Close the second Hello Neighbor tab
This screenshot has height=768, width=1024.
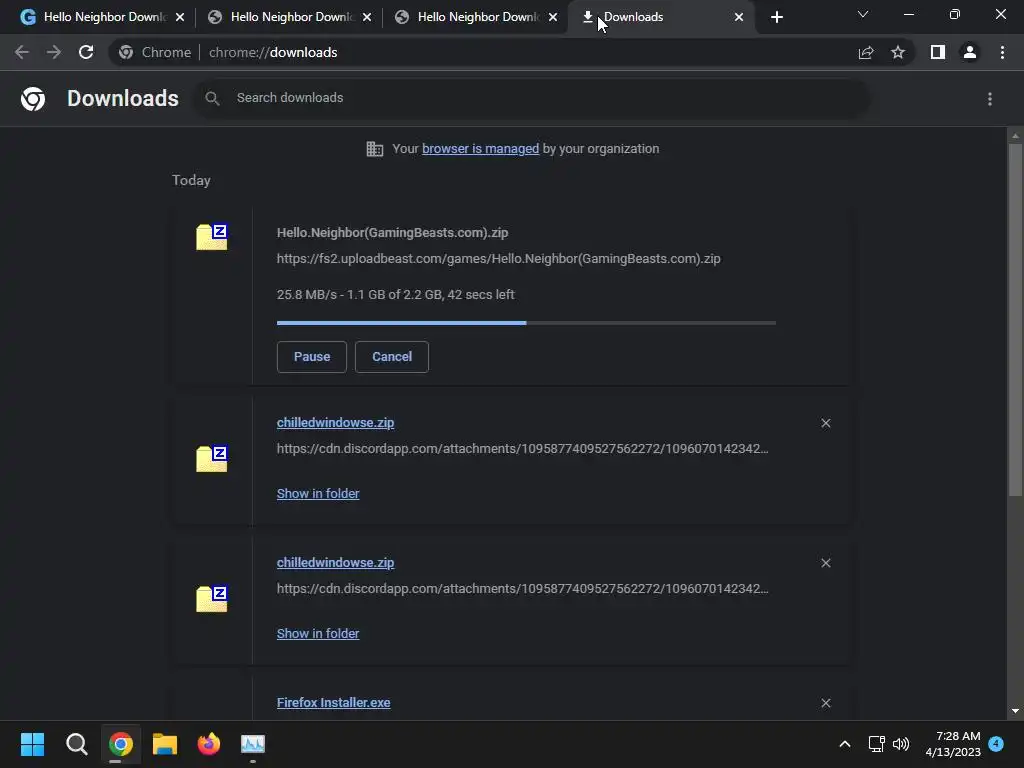pyautogui.click(x=366, y=17)
